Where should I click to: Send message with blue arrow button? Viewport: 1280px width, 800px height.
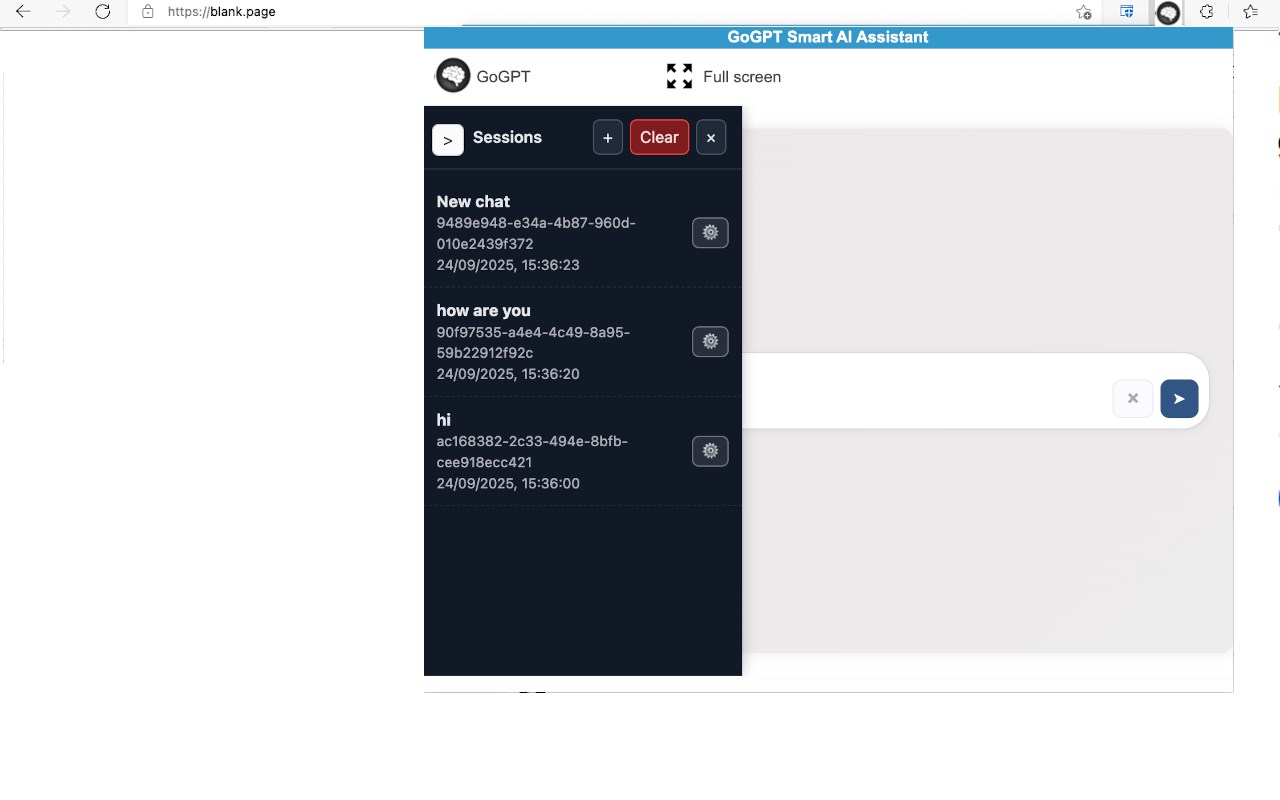coord(1179,398)
